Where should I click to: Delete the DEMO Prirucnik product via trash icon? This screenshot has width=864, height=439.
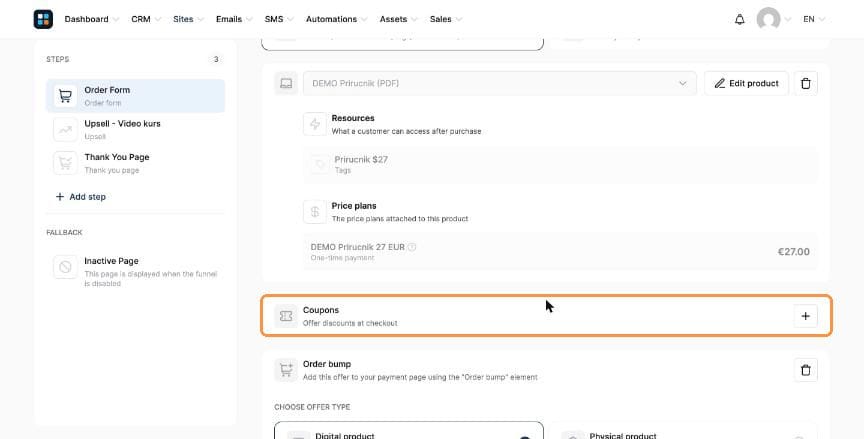coord(806,83)
